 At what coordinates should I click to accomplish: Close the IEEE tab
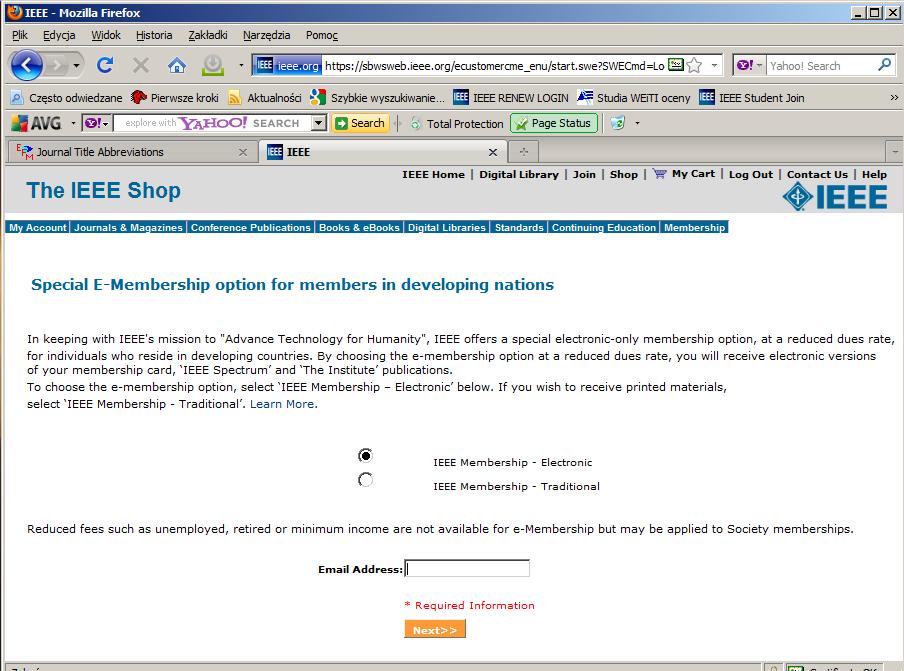click(492, 152)
